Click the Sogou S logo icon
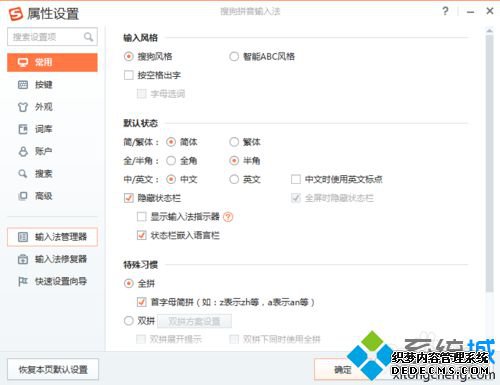 coord(16,14)
